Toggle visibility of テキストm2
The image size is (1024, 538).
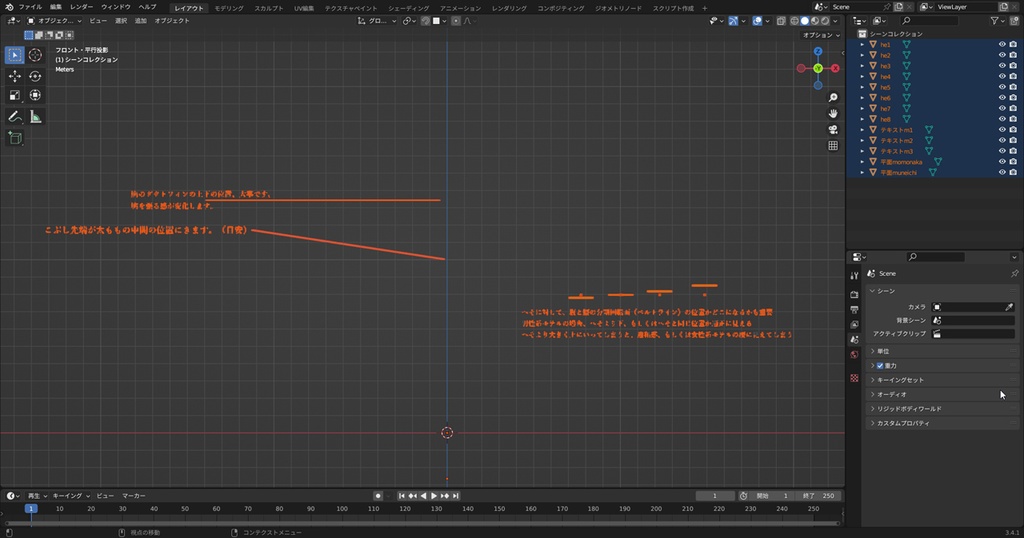coord(1002,140)
